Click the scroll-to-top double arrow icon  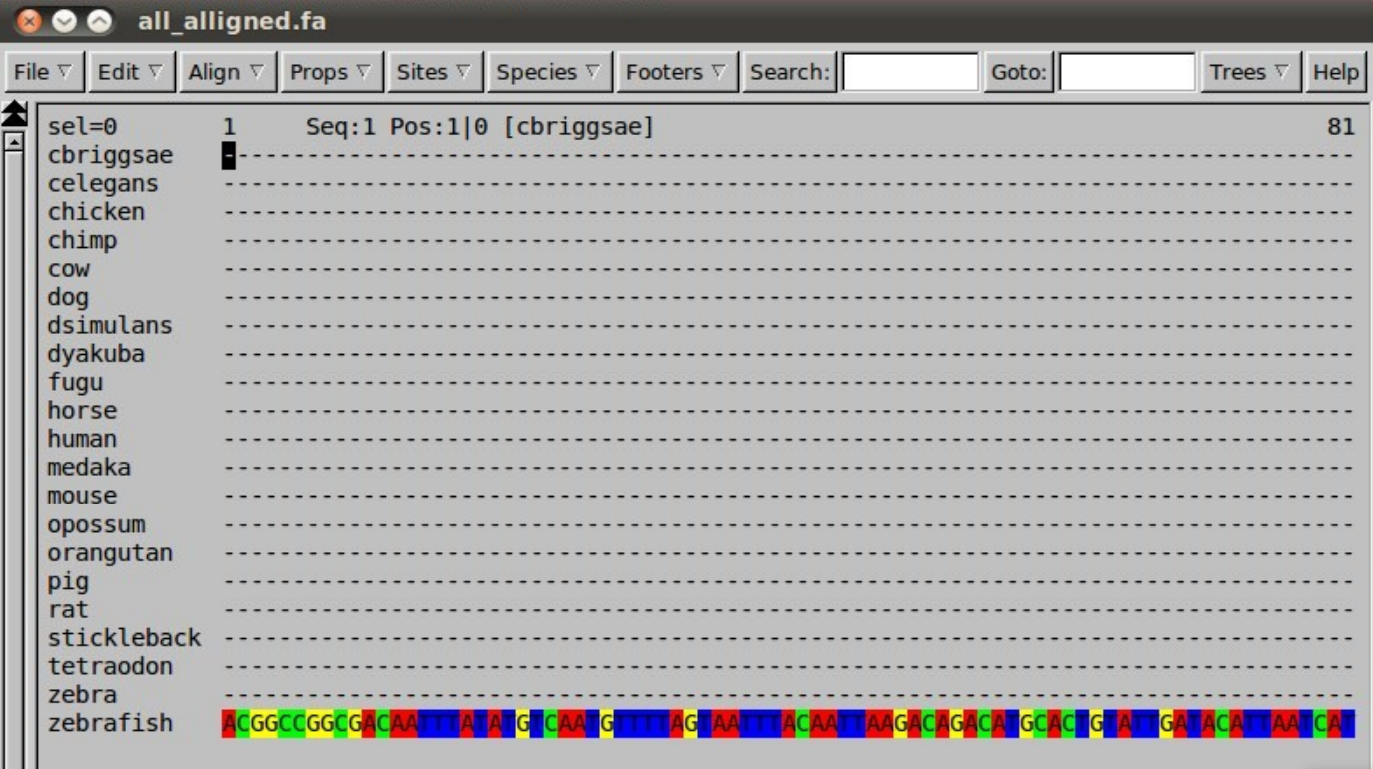[15, 113]
